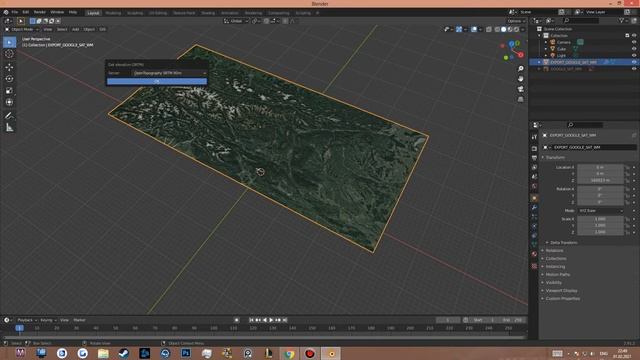Open the outliner filter funnel
The width and height of the screenshot is (640, 360).
click(x=622, y=20)
